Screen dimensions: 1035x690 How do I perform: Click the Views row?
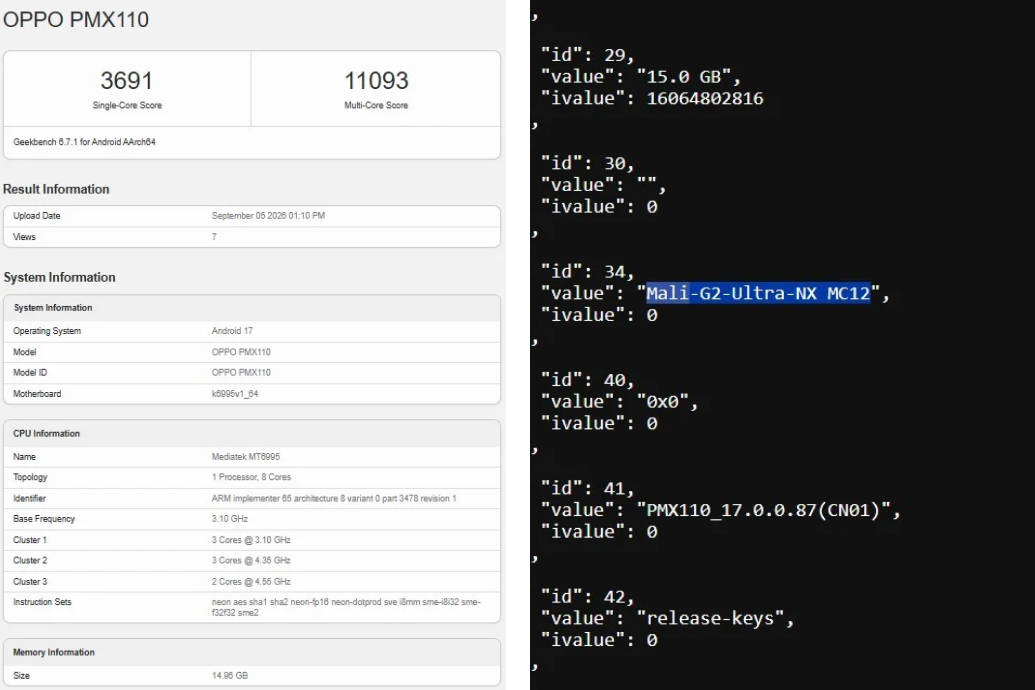(251, 237)
